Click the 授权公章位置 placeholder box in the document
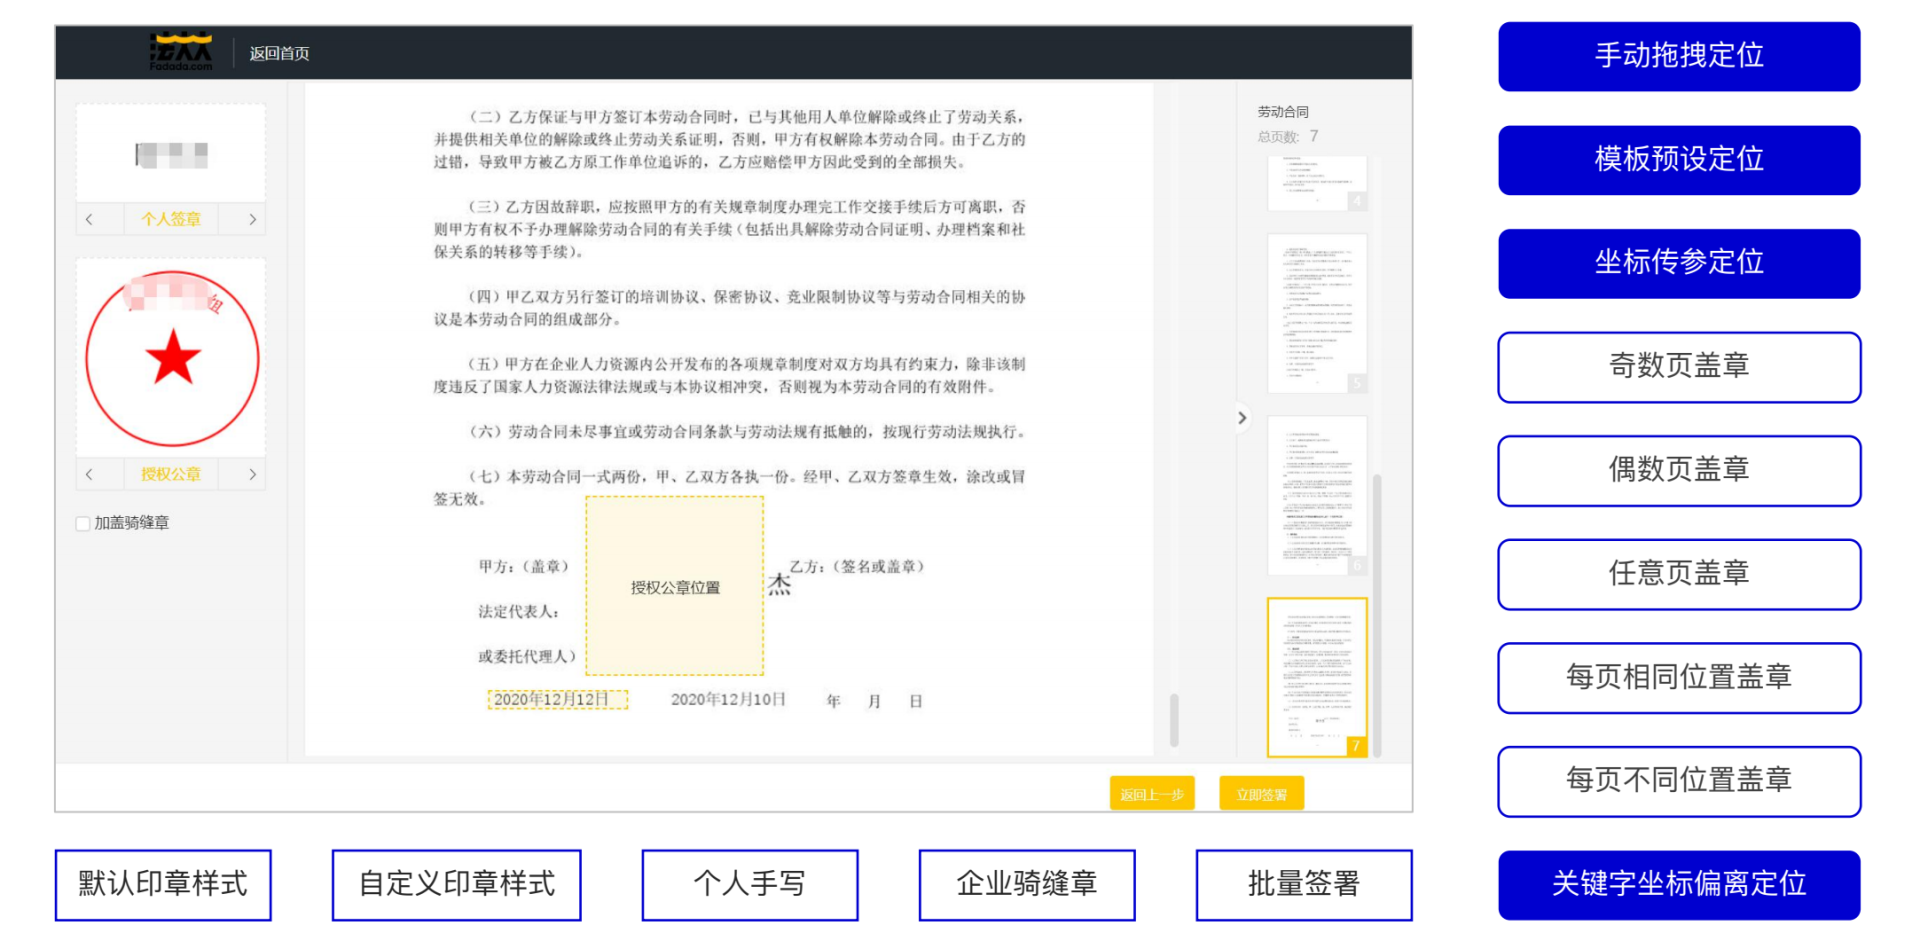1920x941 pixels. (675, 587)
